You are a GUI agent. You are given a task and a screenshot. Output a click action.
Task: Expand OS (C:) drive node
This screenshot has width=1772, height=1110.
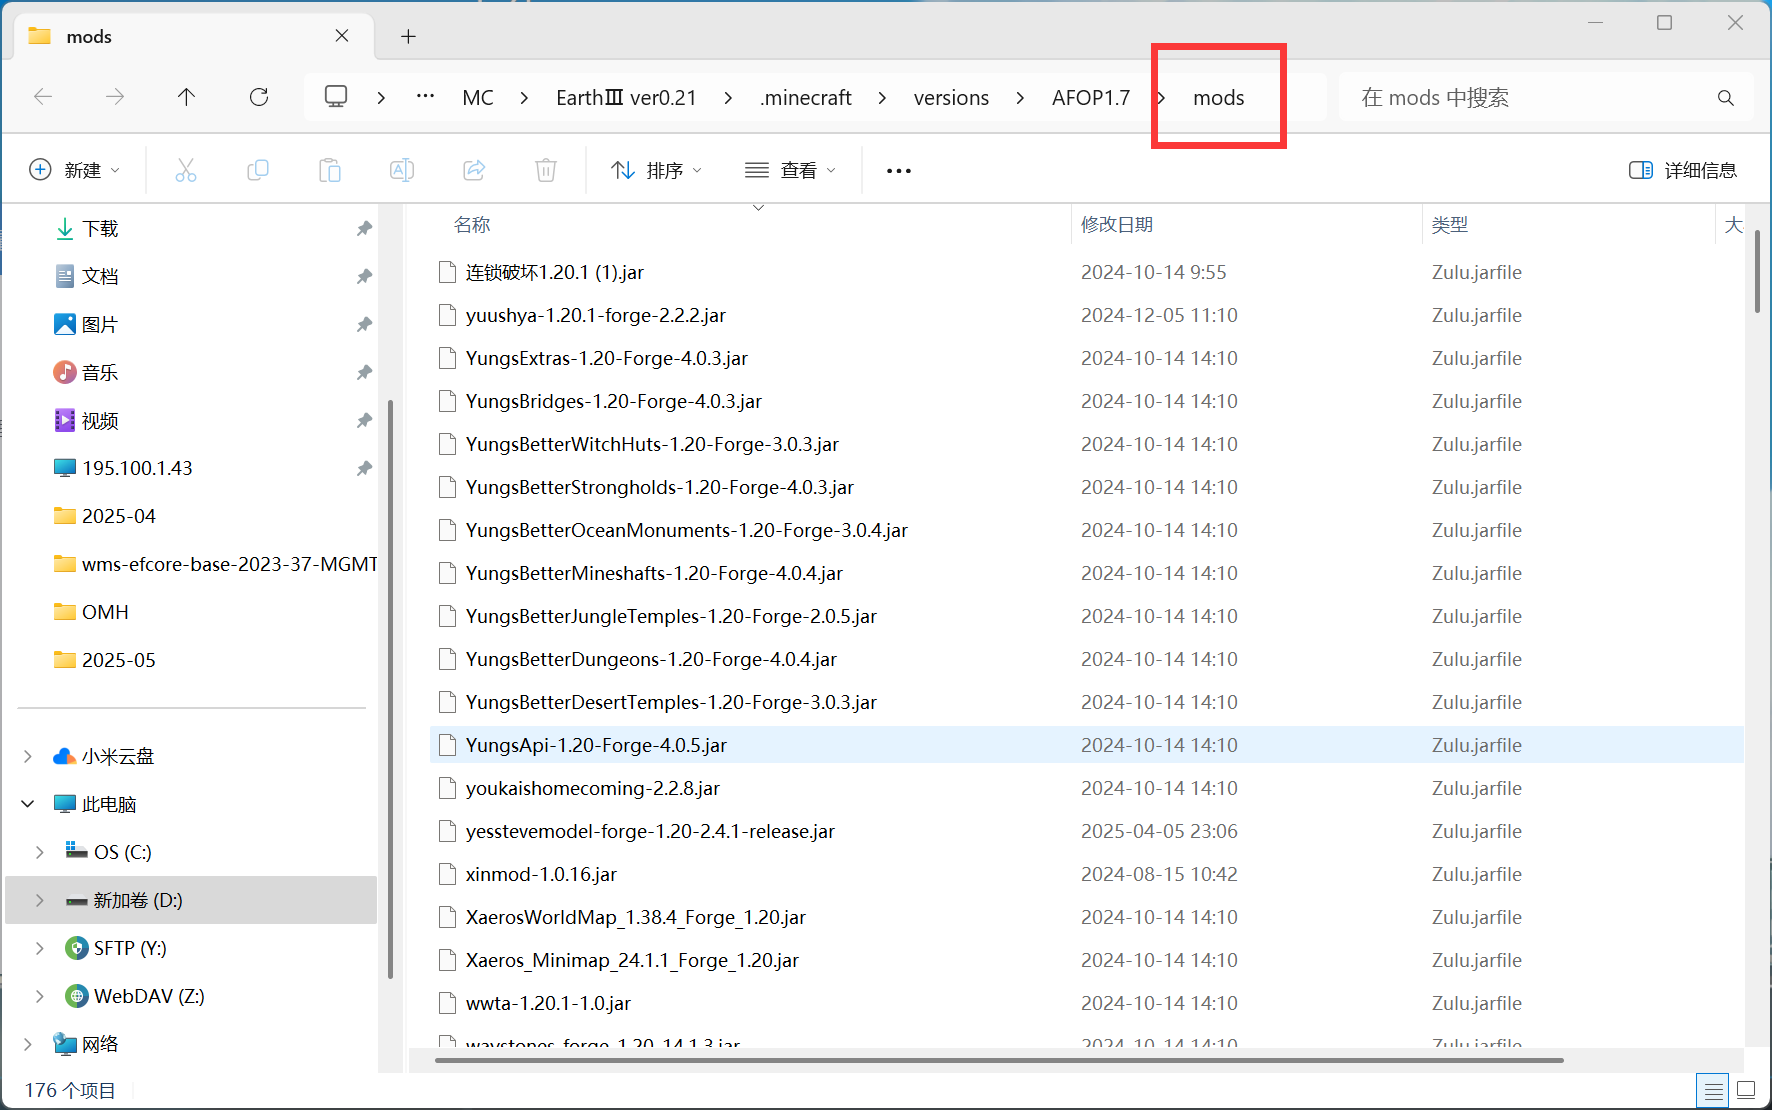pos(40,852)
